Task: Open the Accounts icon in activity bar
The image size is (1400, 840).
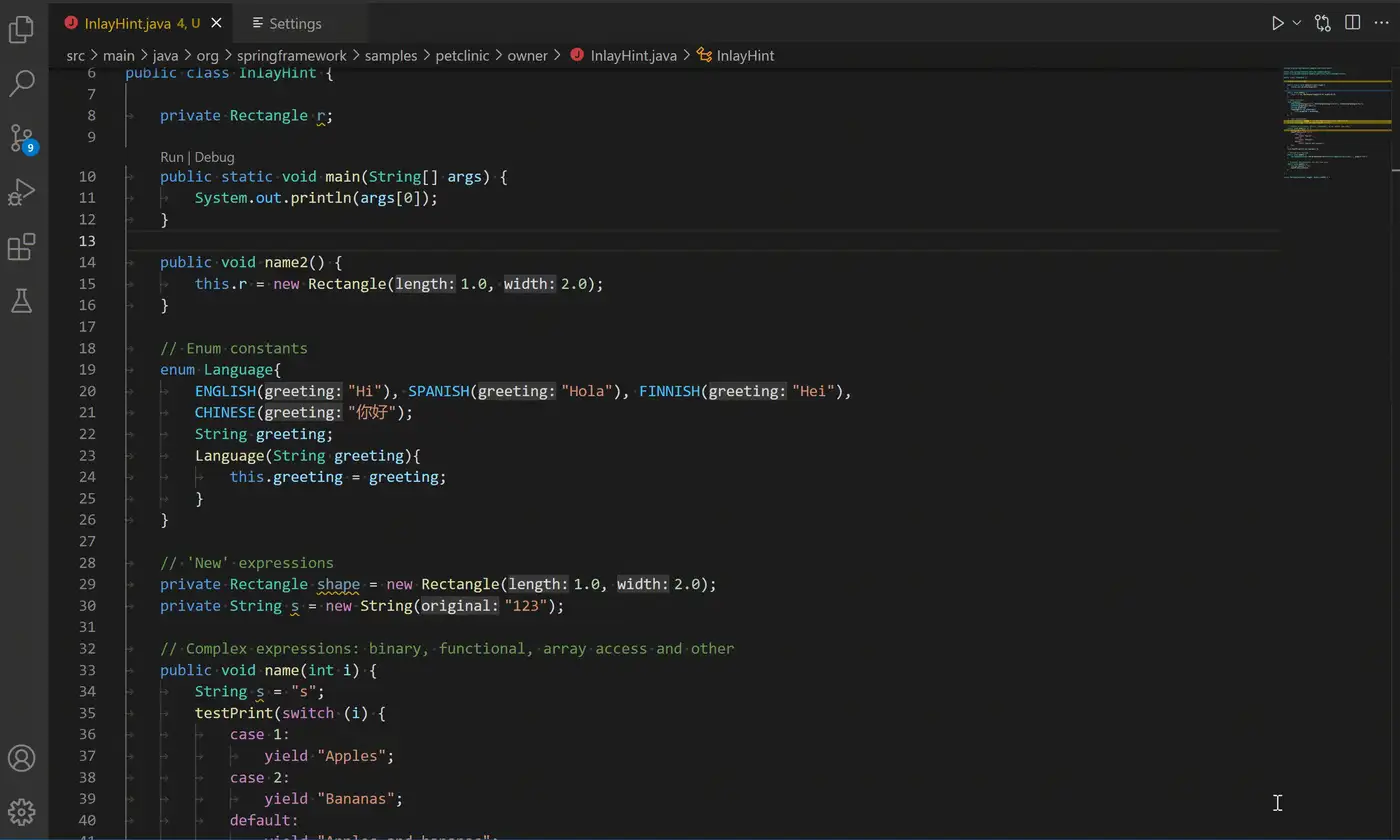Action: pos(21,759)
